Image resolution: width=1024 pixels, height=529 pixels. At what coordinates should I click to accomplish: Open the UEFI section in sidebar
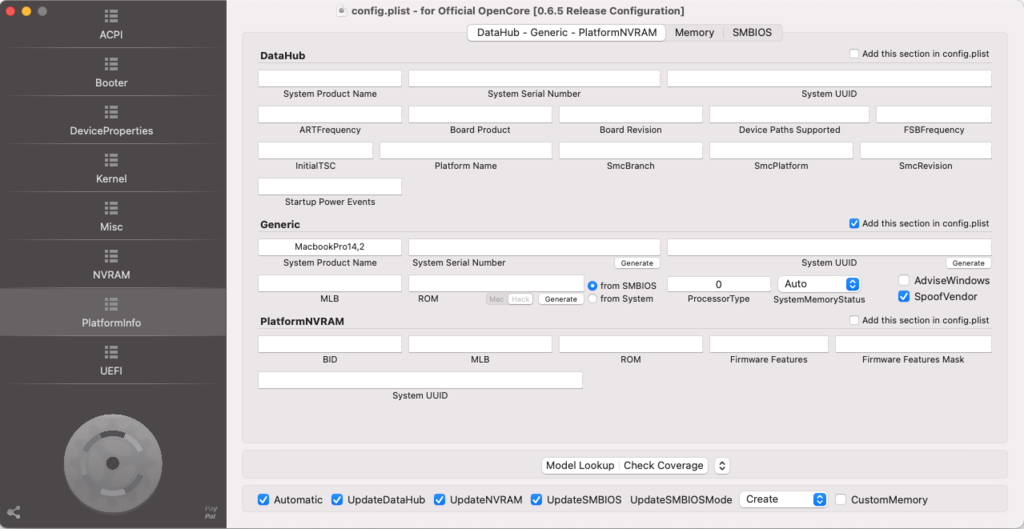(111, 361)
